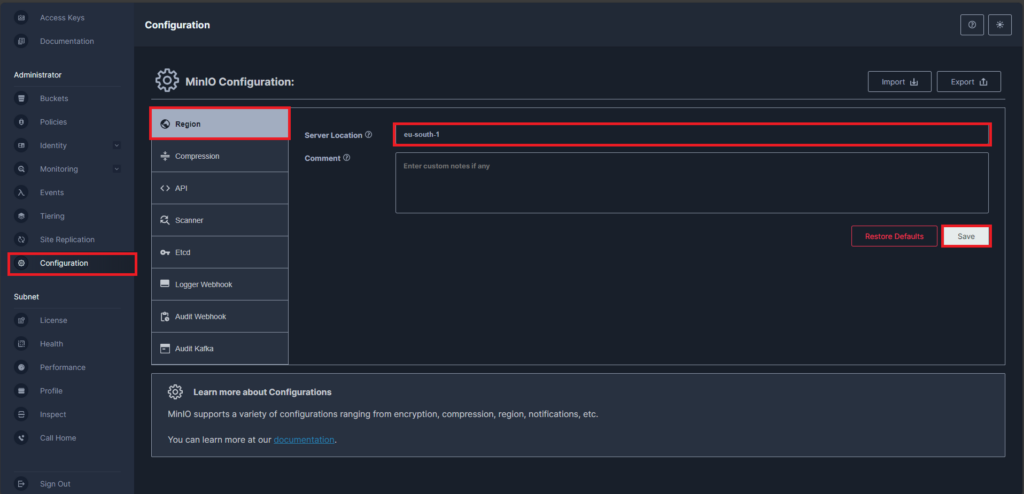Save the region configuration

coord(966,236)
